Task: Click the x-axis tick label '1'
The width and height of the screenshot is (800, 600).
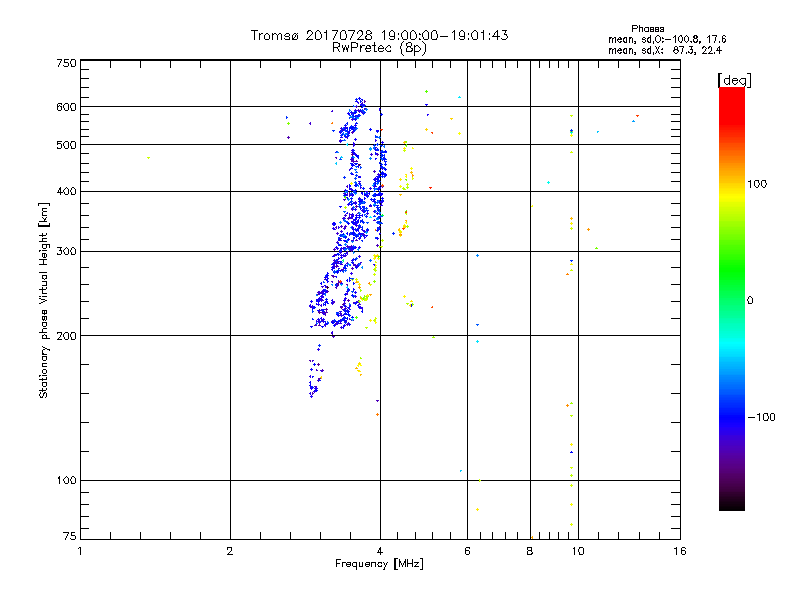Action: click(80, 551)
